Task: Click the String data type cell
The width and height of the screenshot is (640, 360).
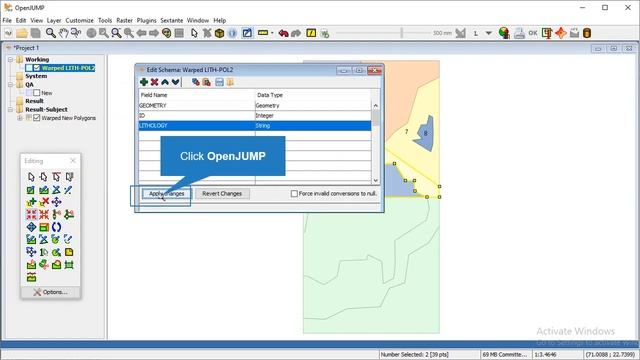Action: pyautogui.click(x=313, y=126)
